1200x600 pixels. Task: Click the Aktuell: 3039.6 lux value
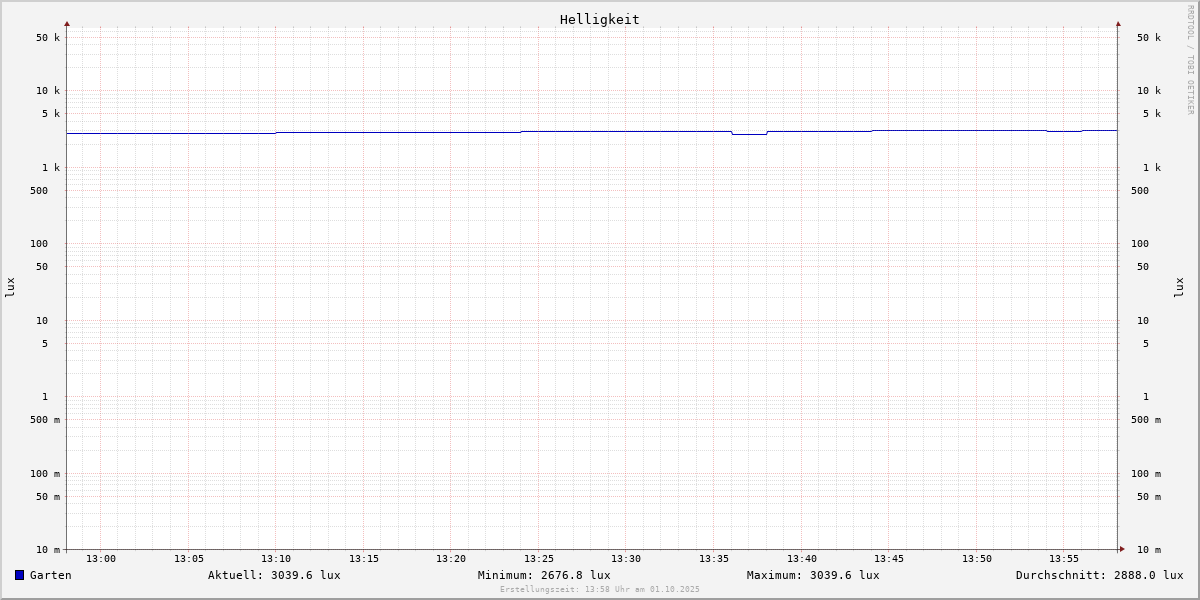click(x=274, y=575)
